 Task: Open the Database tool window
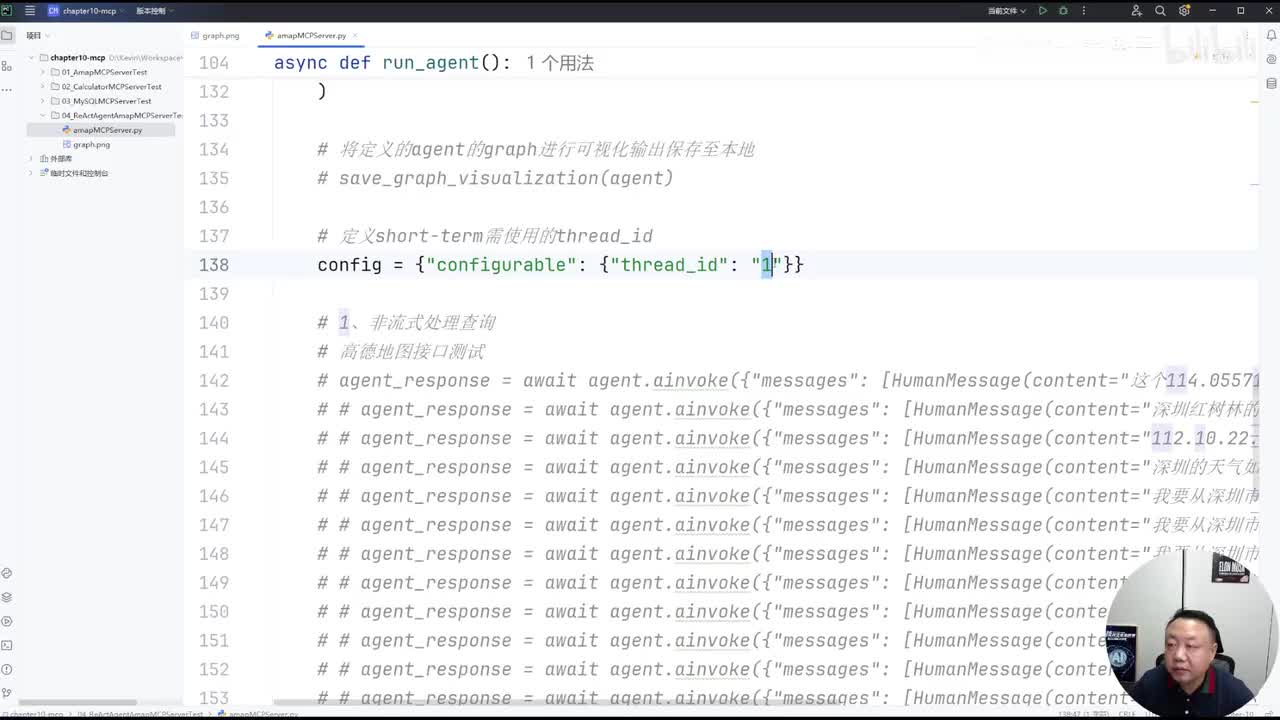(1272, 84)
